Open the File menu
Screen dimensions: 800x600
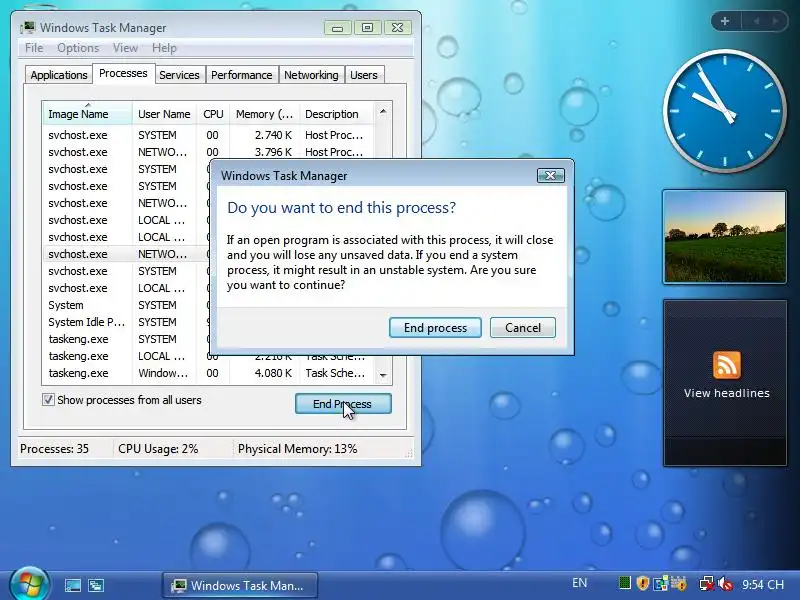pos(34,48)
